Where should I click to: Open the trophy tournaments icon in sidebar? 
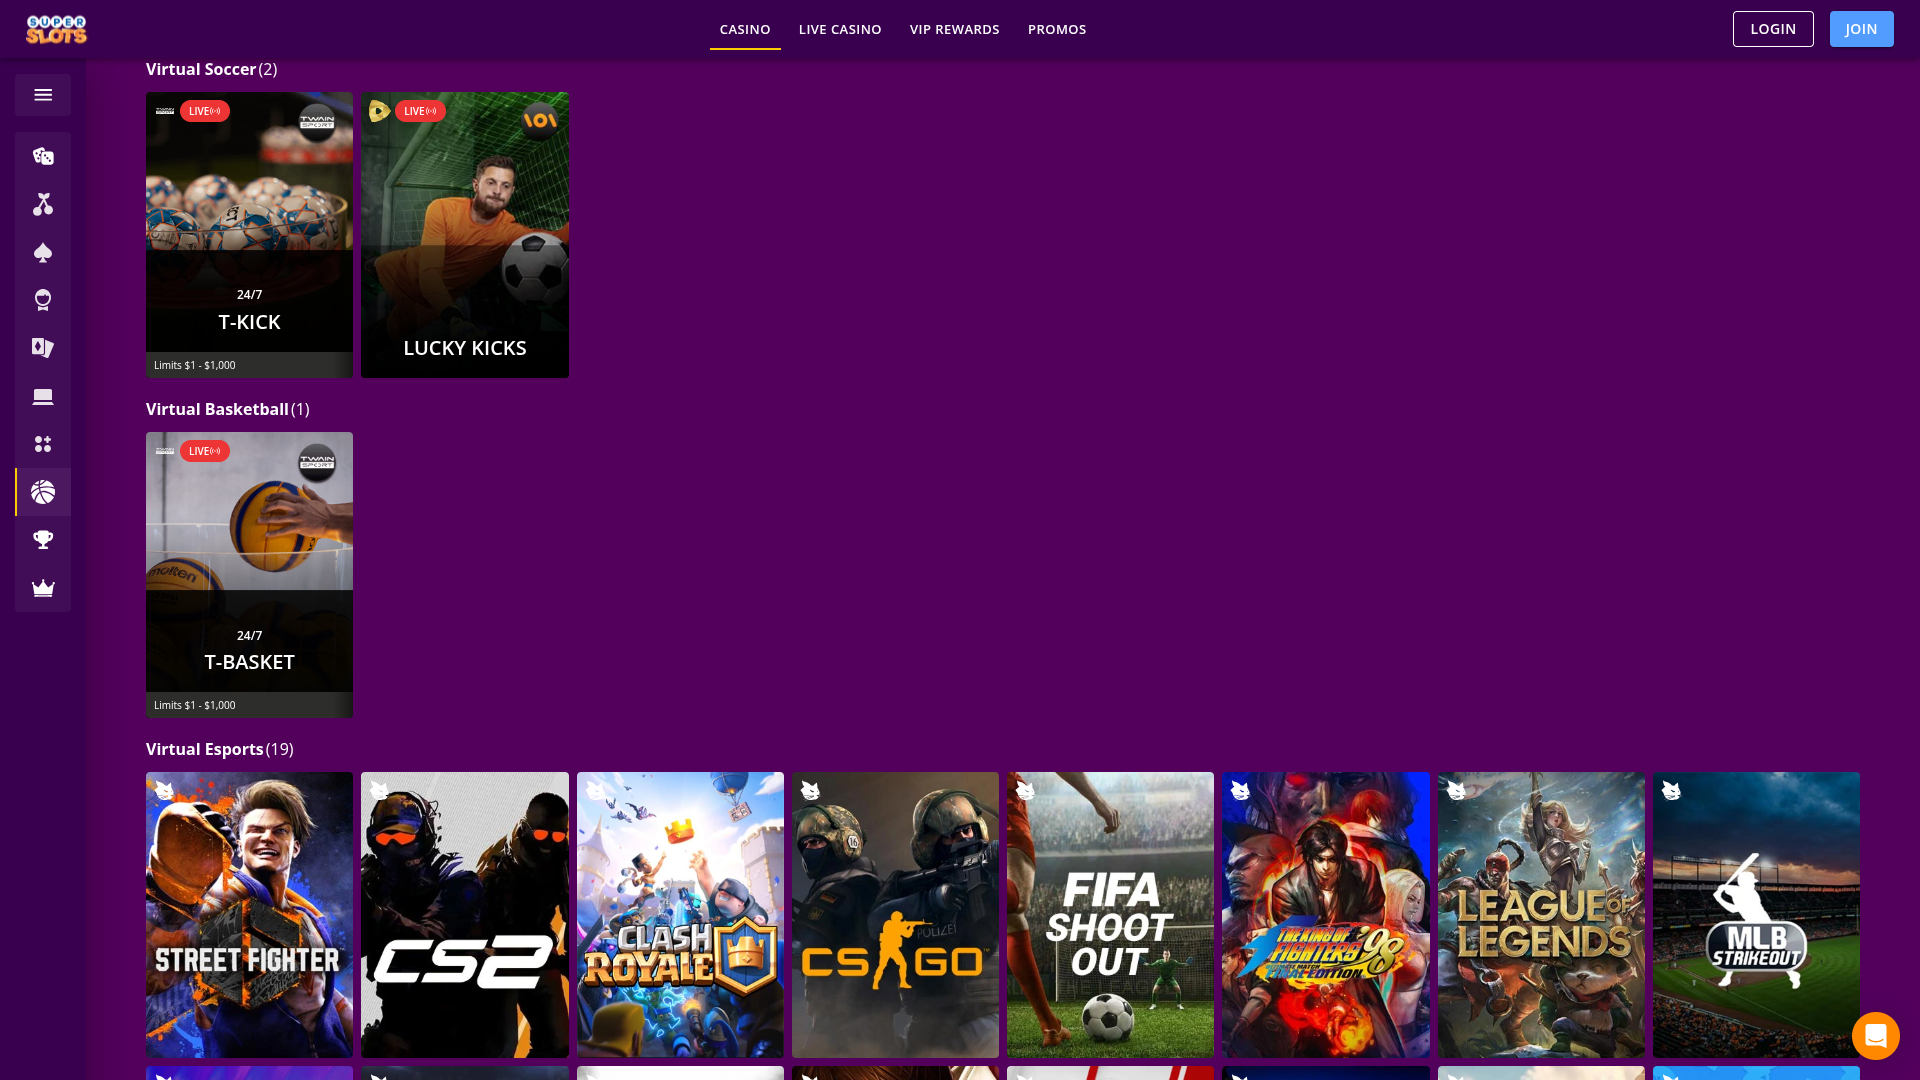[x=42, y=540]
